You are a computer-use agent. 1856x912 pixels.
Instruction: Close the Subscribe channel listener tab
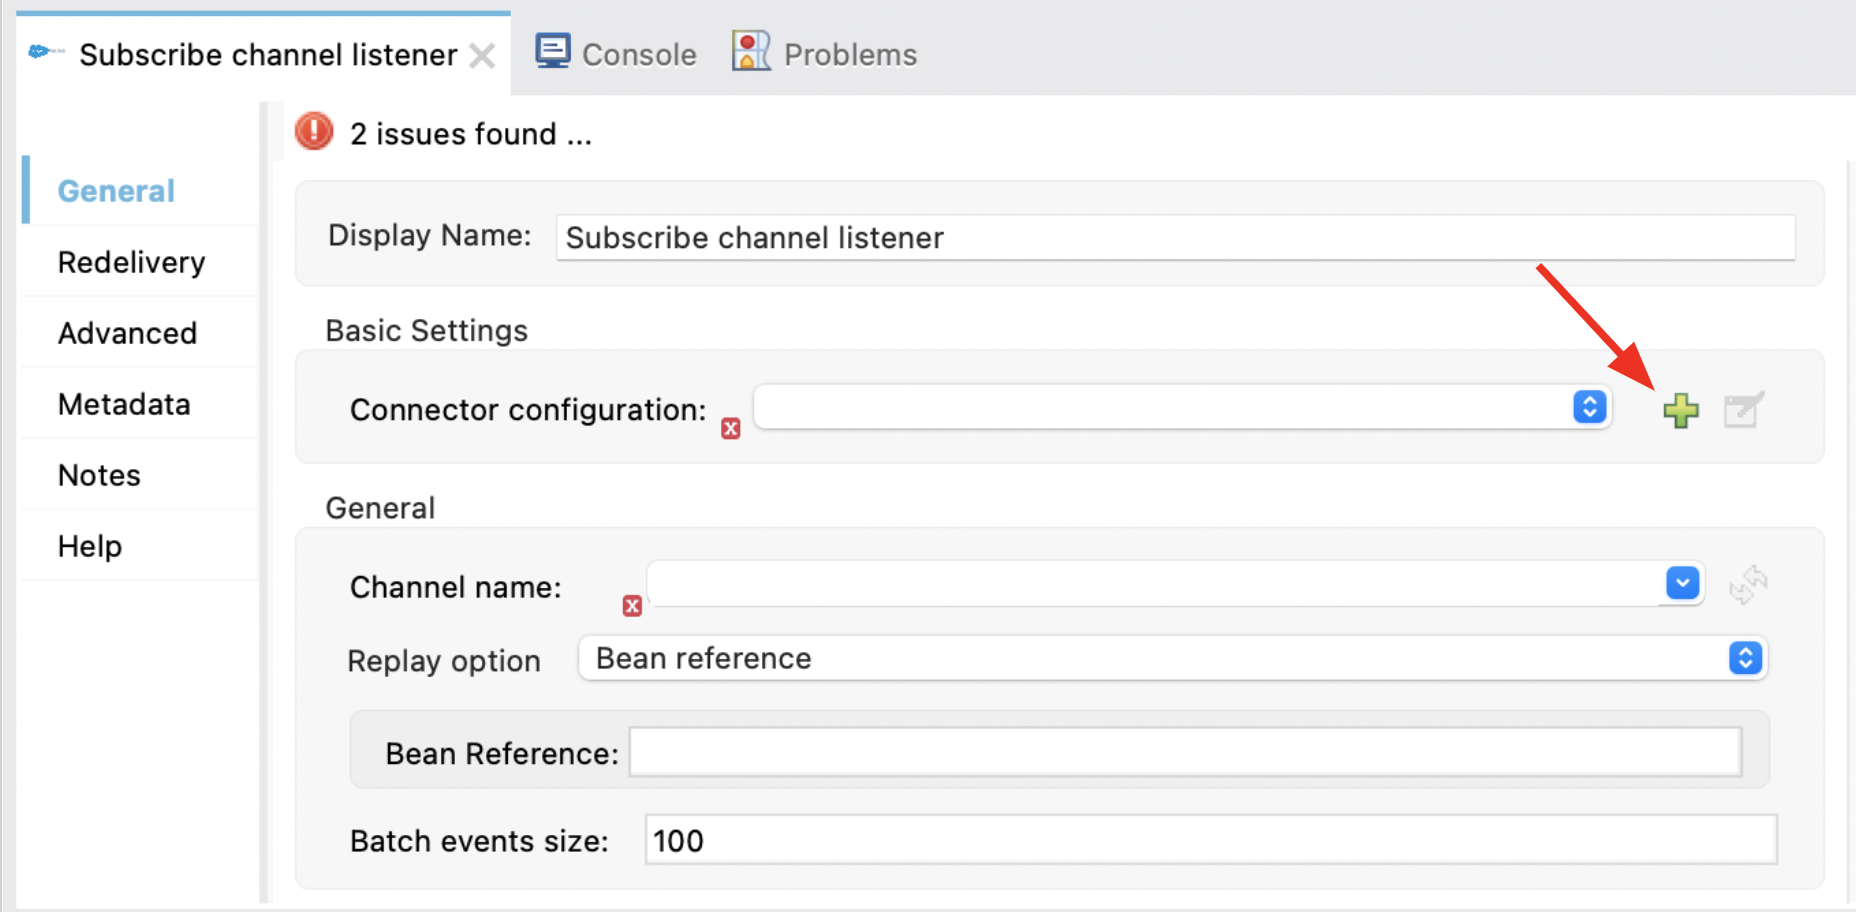482,56
